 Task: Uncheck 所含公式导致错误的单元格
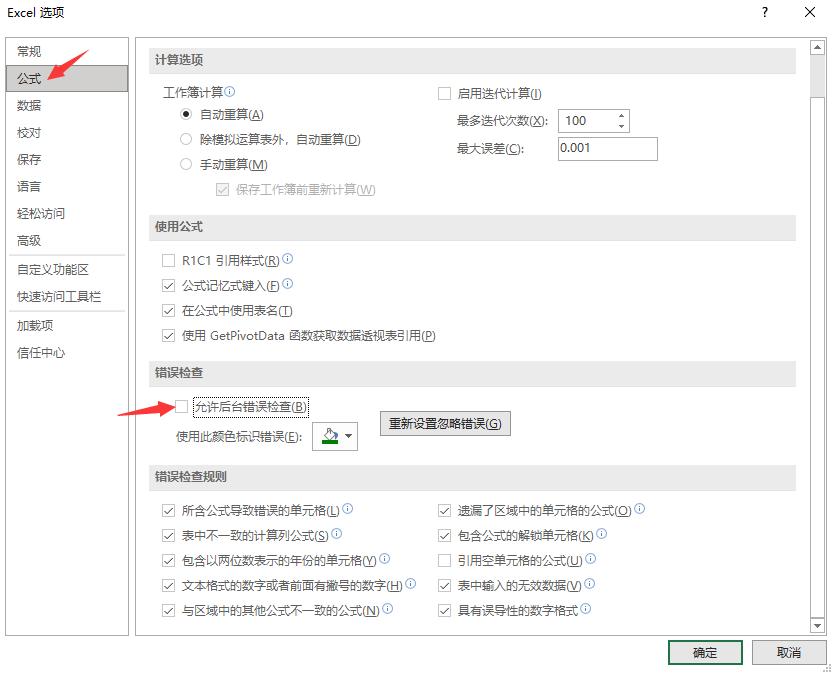coord(169,510)
